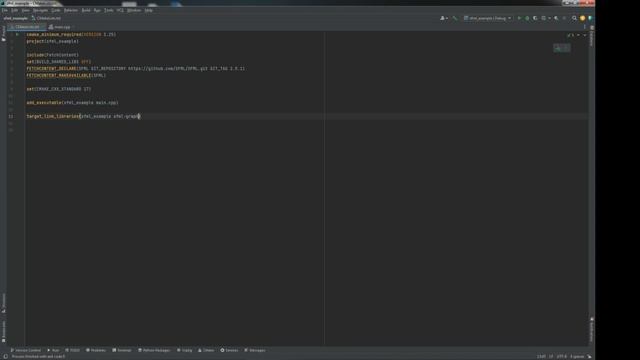Open the Tools menu
The height and width of the screenshot is (360, 640).
[109, 10]
